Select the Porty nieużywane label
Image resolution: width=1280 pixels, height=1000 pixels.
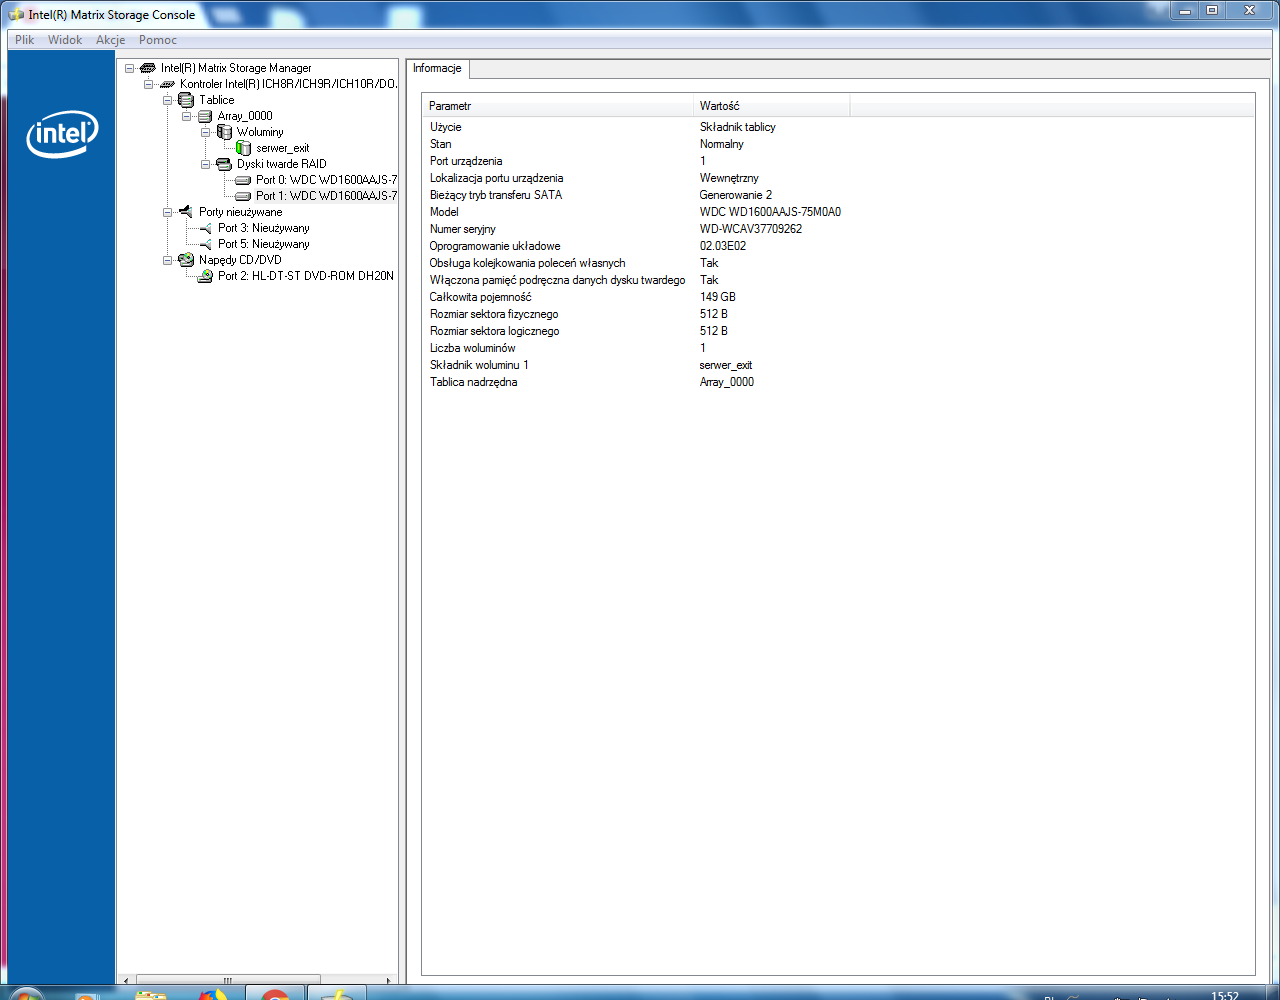tap(241, 212)
